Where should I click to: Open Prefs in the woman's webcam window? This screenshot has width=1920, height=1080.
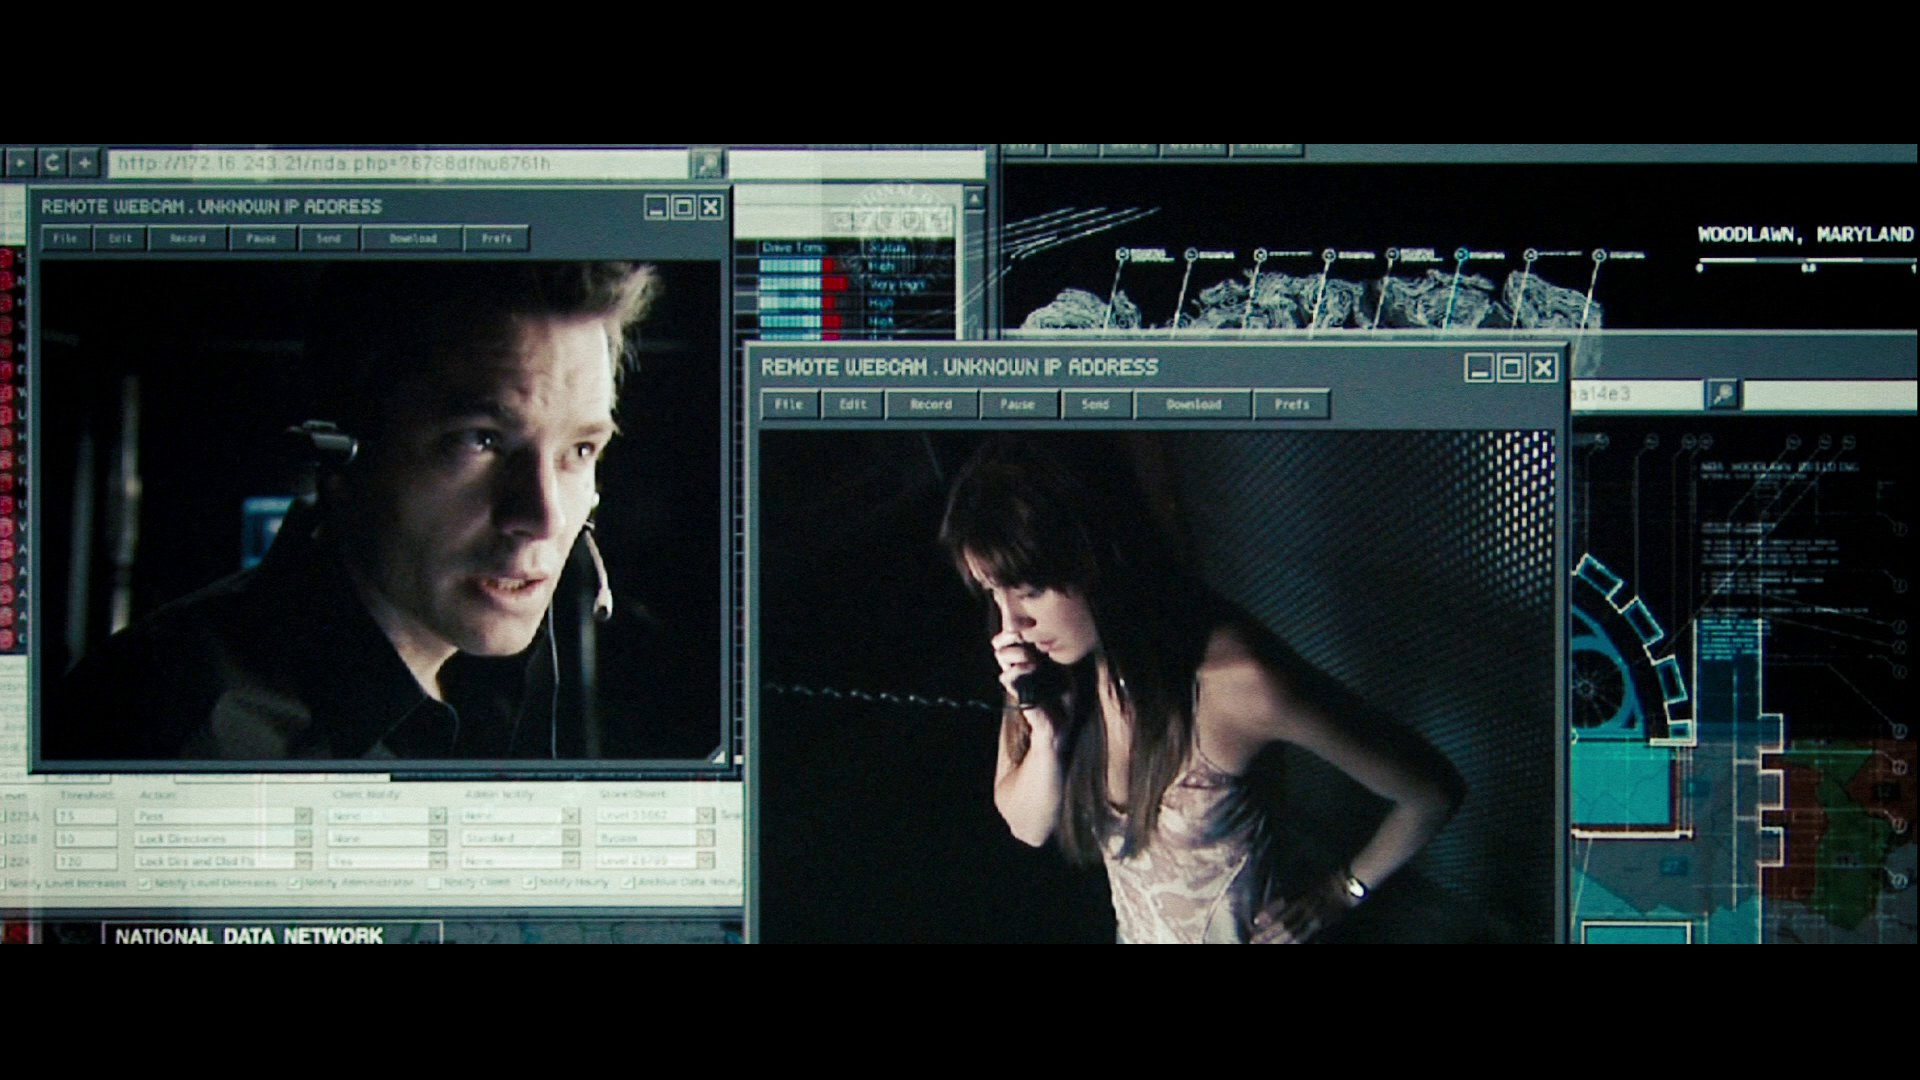click(x=1291, y=404)
